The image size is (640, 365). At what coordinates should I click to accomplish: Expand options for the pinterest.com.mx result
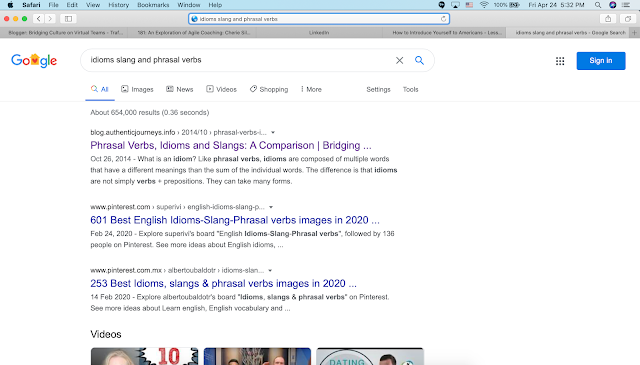[270, 270]
